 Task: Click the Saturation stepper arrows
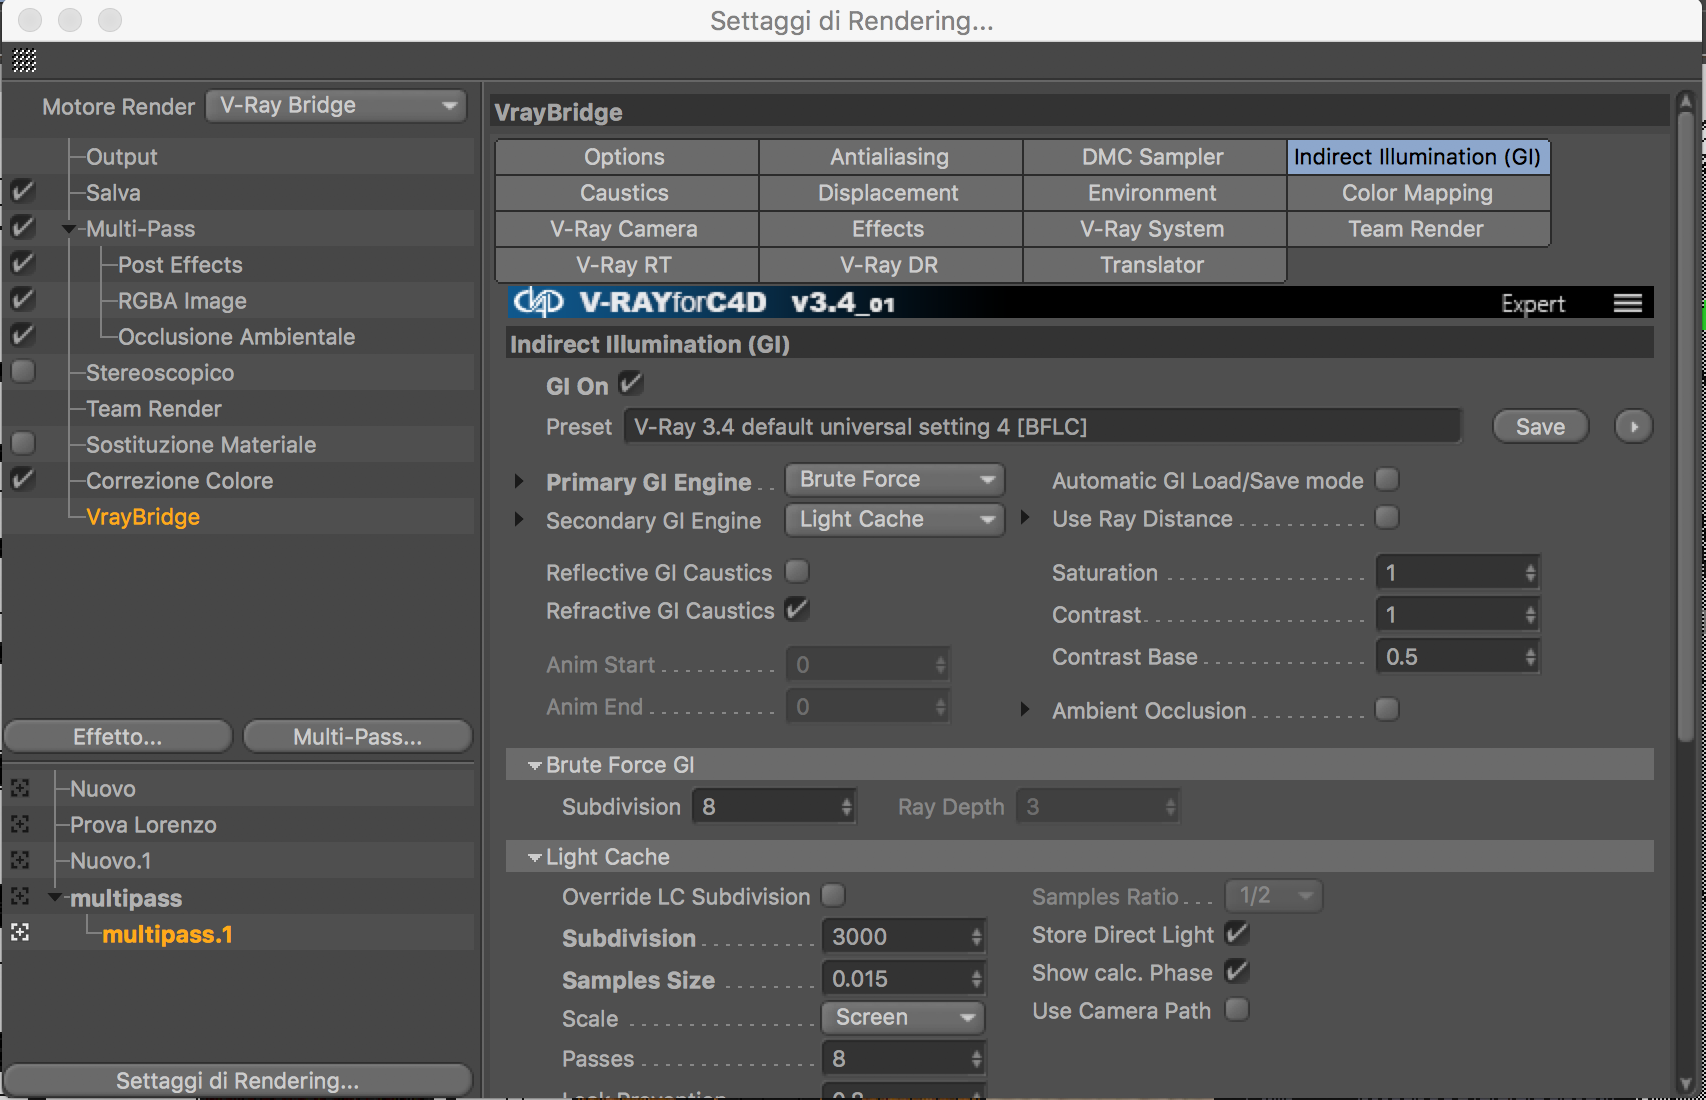pos(1530,573)
